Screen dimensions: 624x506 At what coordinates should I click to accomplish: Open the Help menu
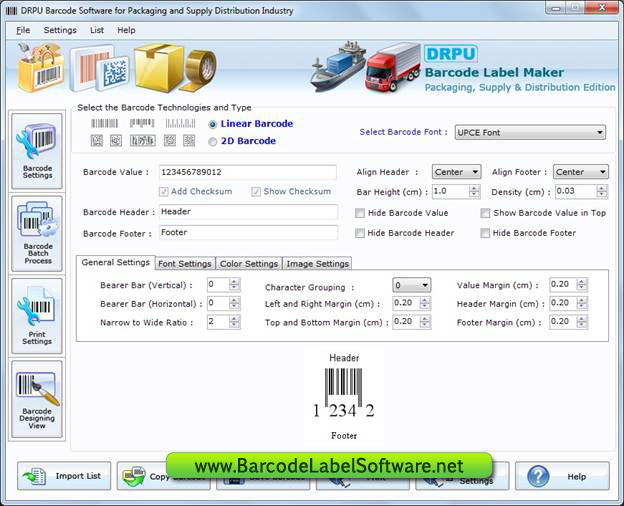coord(126,30)
